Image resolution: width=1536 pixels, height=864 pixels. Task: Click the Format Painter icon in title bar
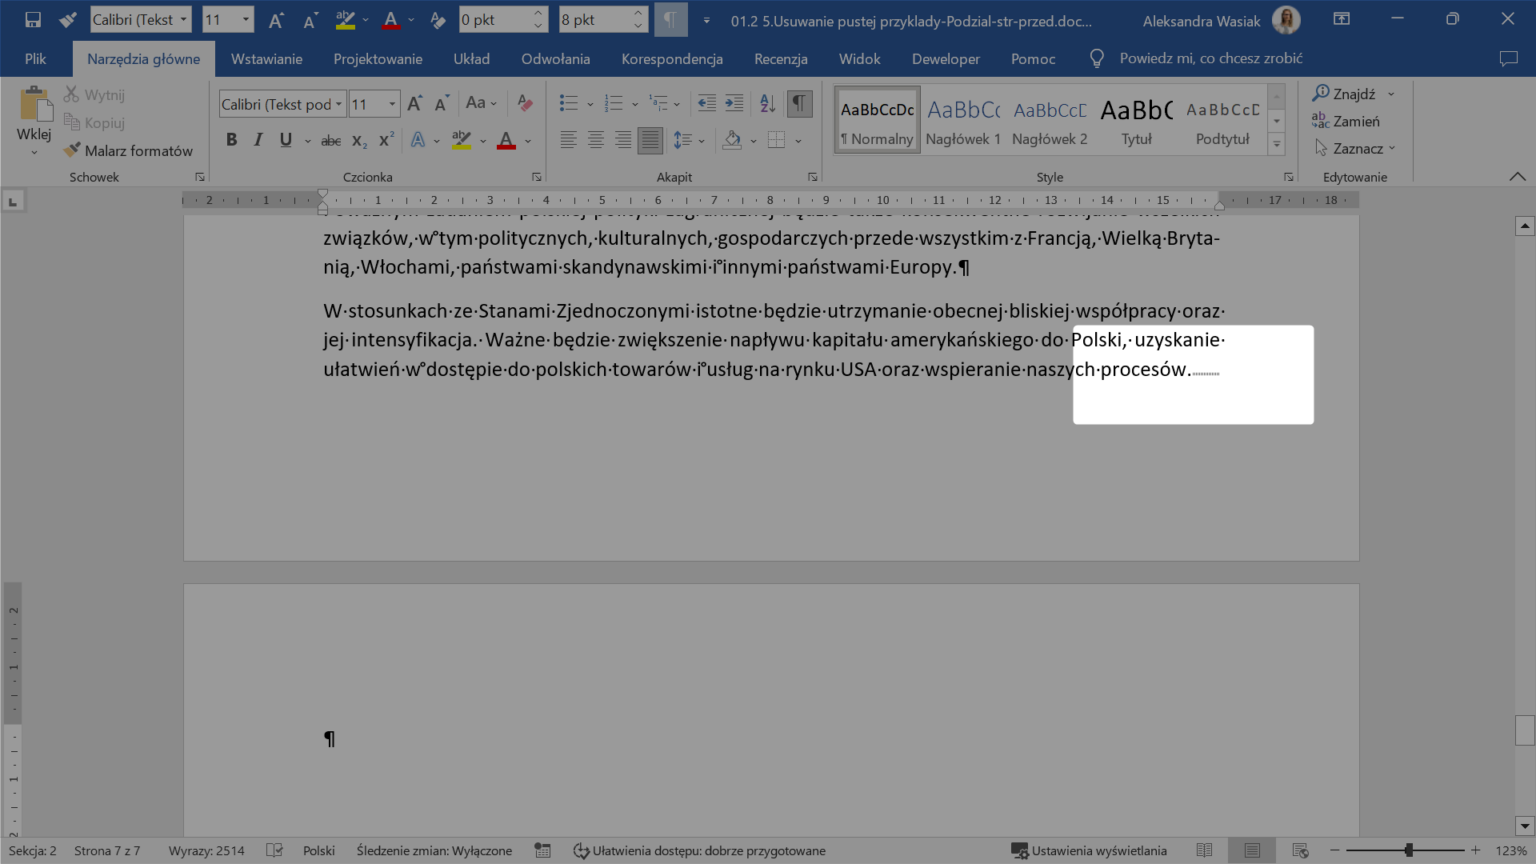(68, 19)
